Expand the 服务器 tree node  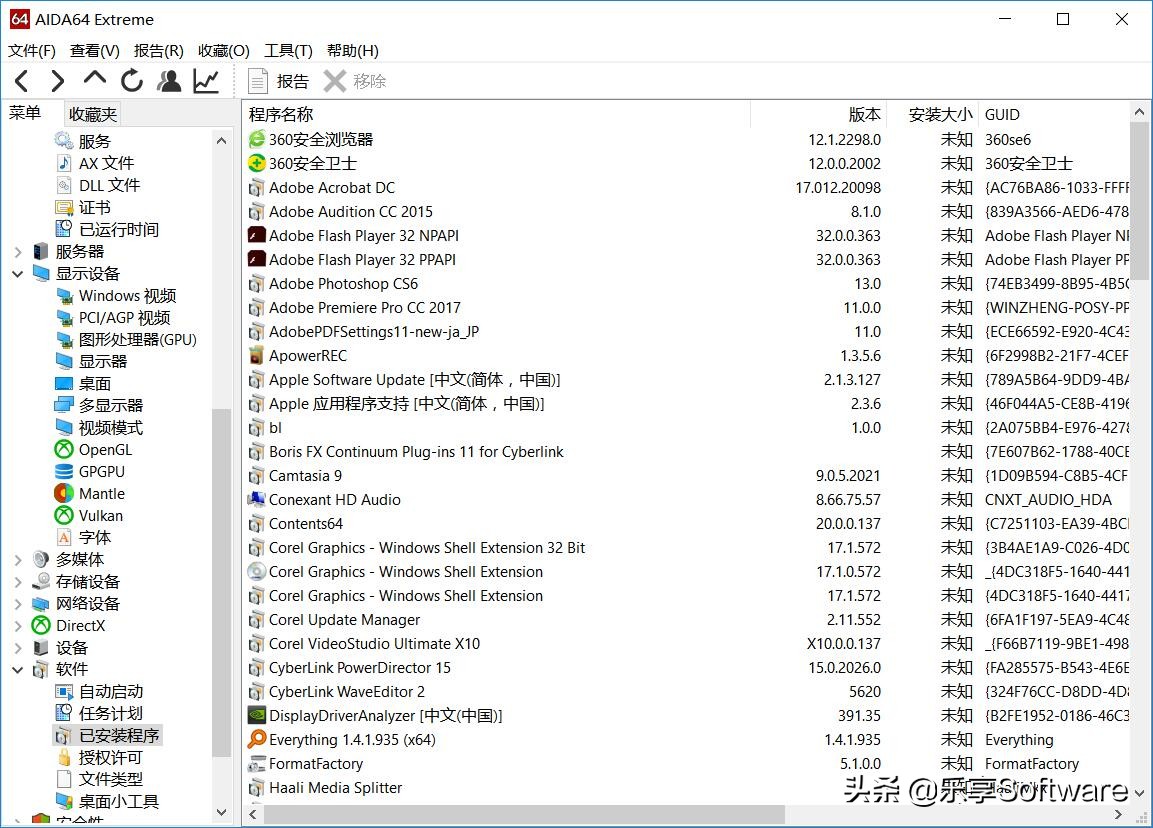[x=18, y=252]
